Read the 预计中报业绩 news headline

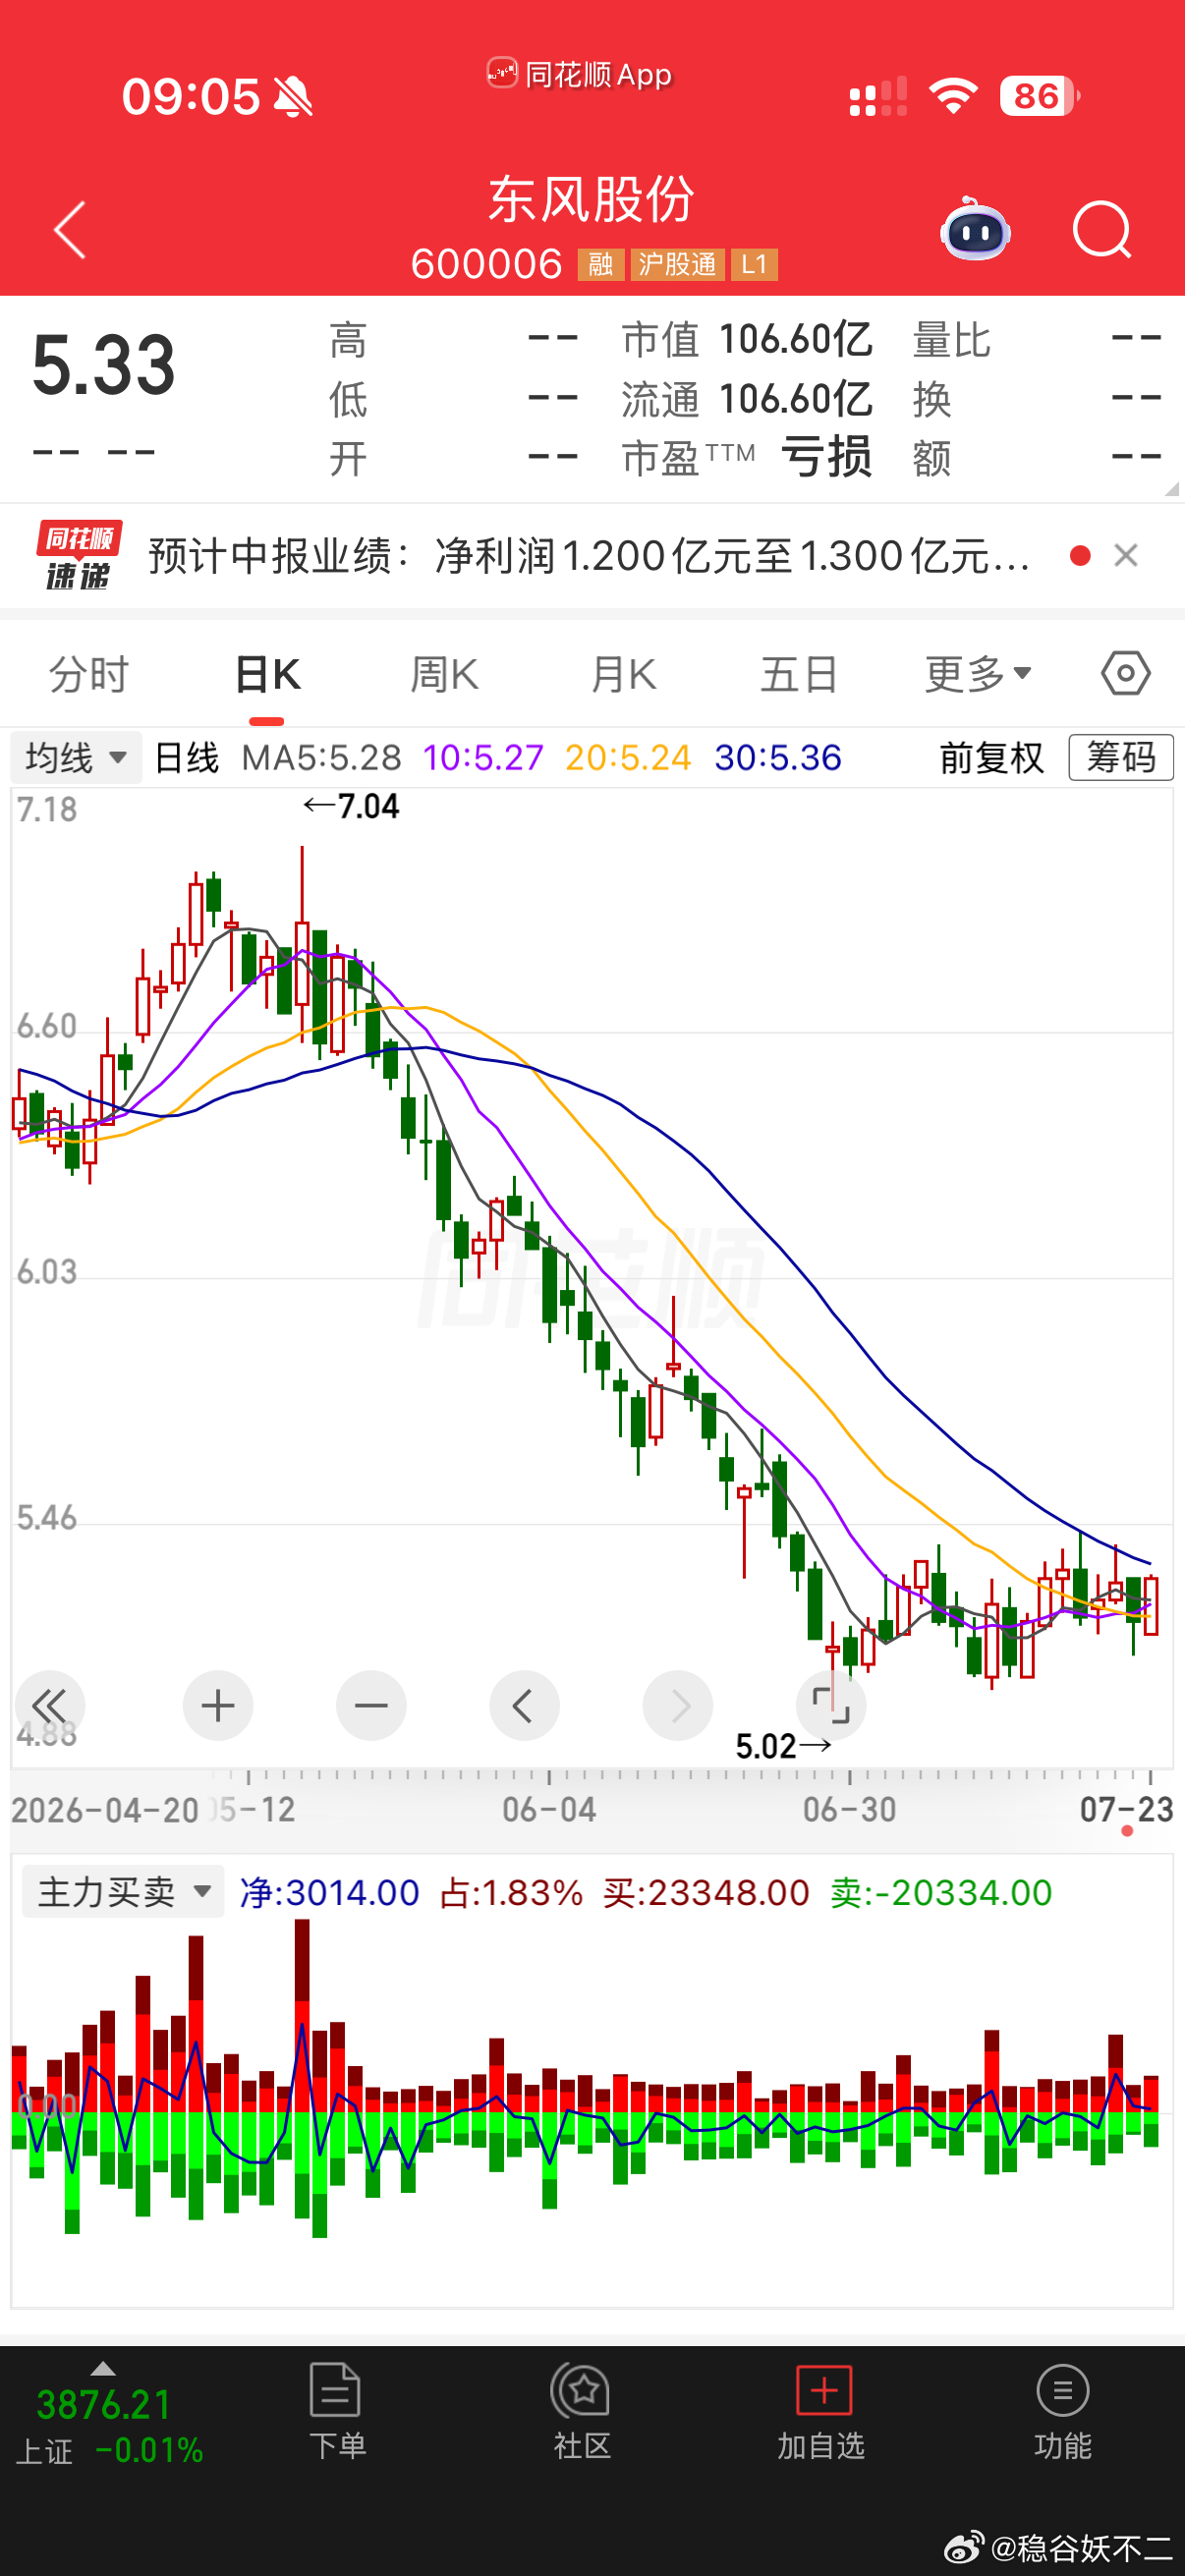point(589,556)
